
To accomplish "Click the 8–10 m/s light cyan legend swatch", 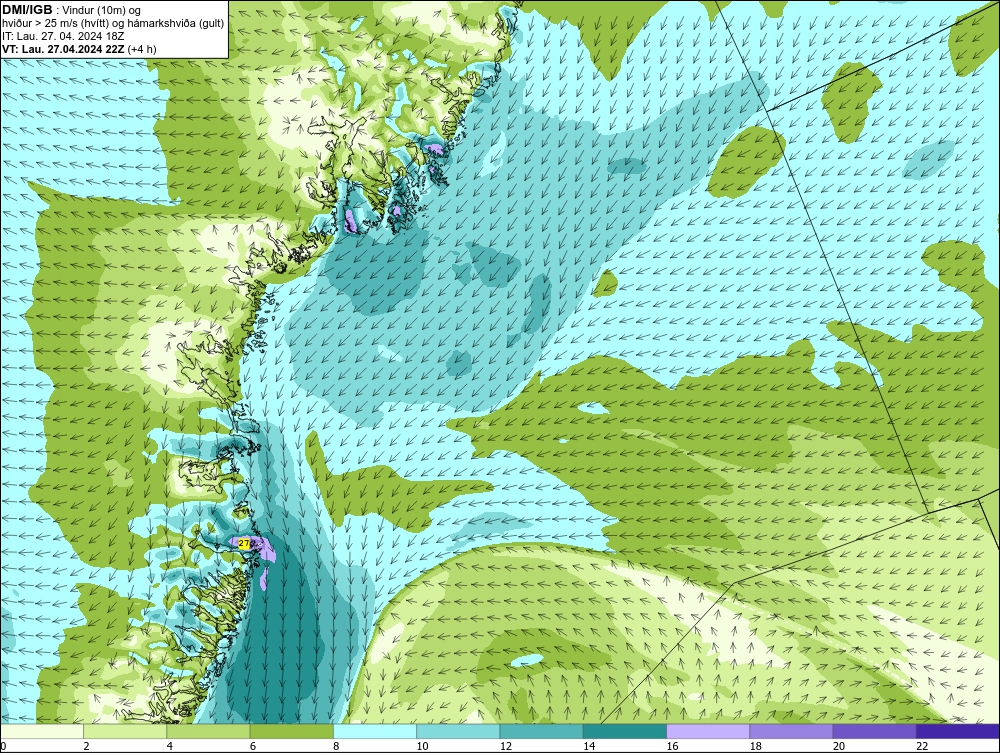I will coord(375,731).
